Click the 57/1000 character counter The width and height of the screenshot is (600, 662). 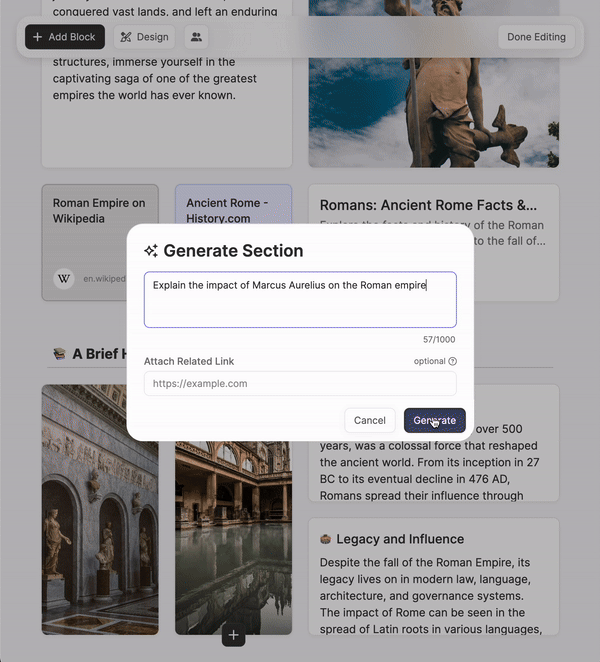439,339
